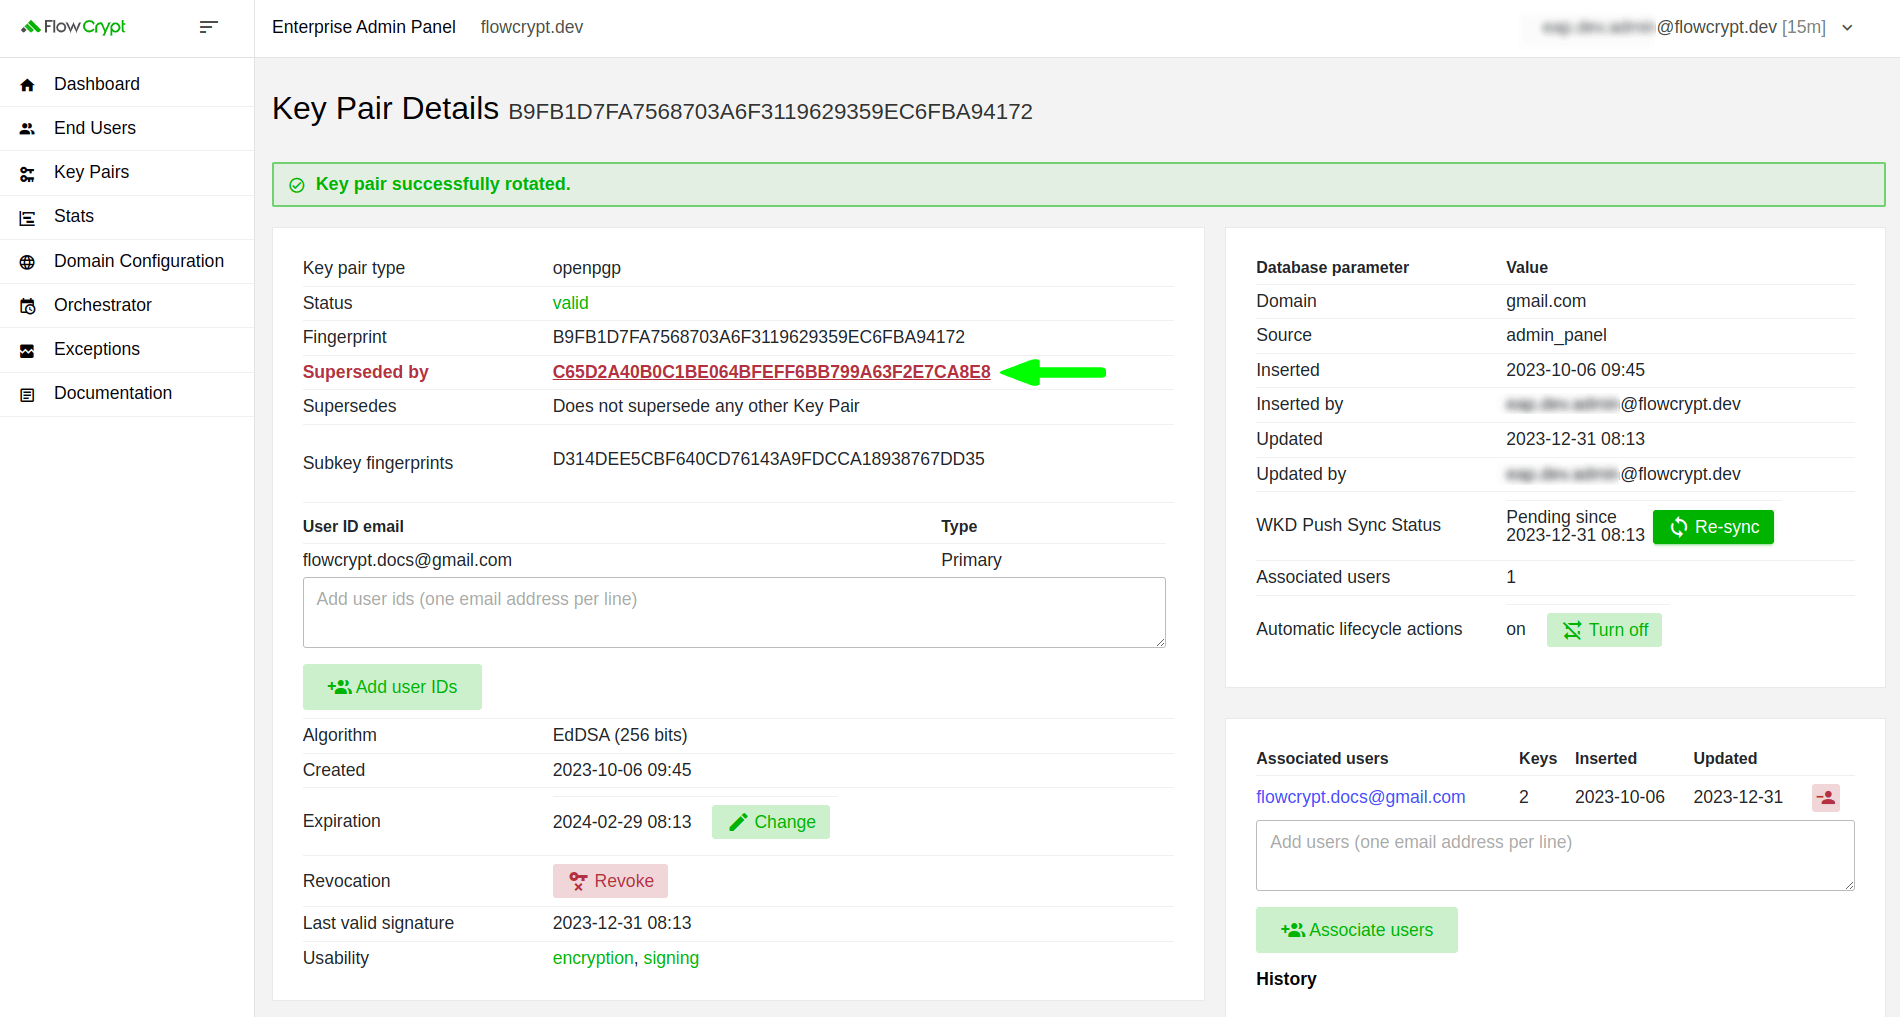Click the 'Key pair successfully rotated.' message
This screenshot has height=1017, width=1900.
pyautogui.click(x=443, y=184)
